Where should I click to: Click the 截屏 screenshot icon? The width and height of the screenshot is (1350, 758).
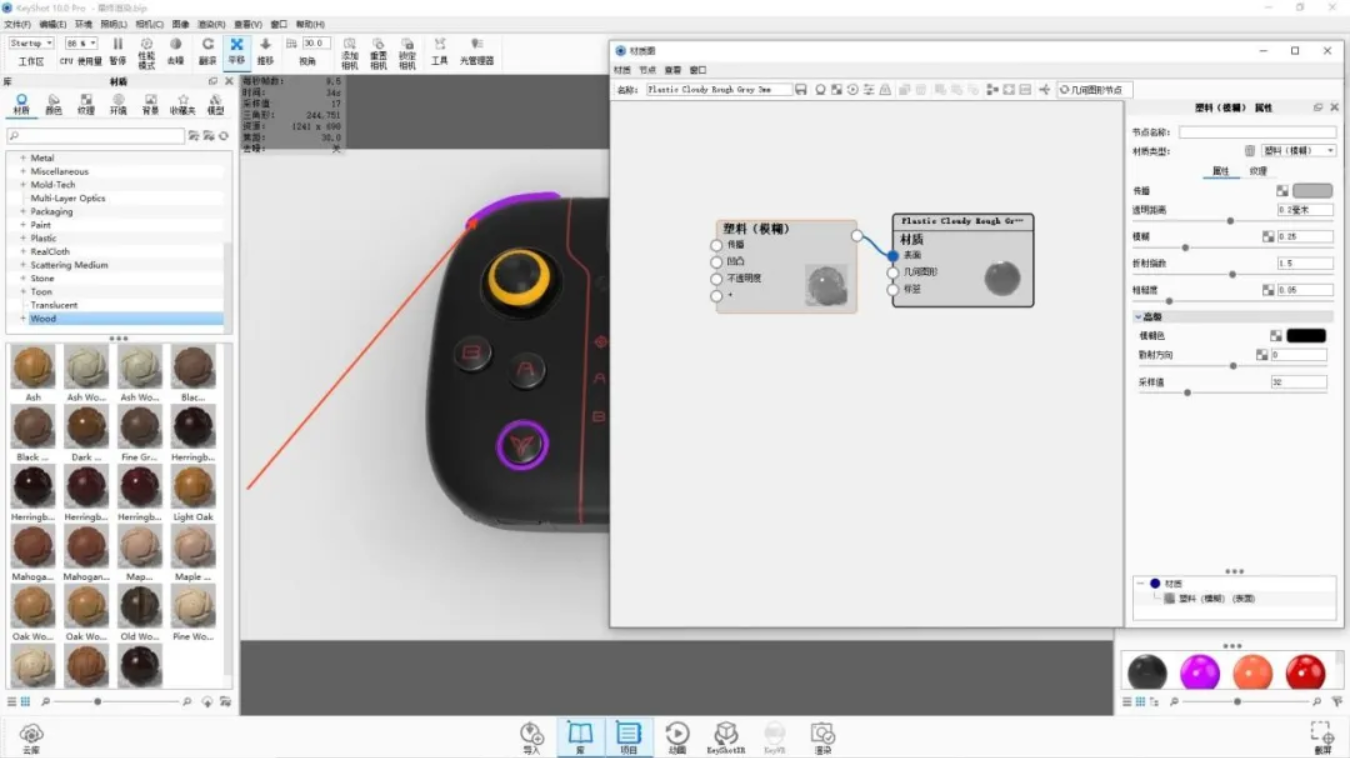1322,738
